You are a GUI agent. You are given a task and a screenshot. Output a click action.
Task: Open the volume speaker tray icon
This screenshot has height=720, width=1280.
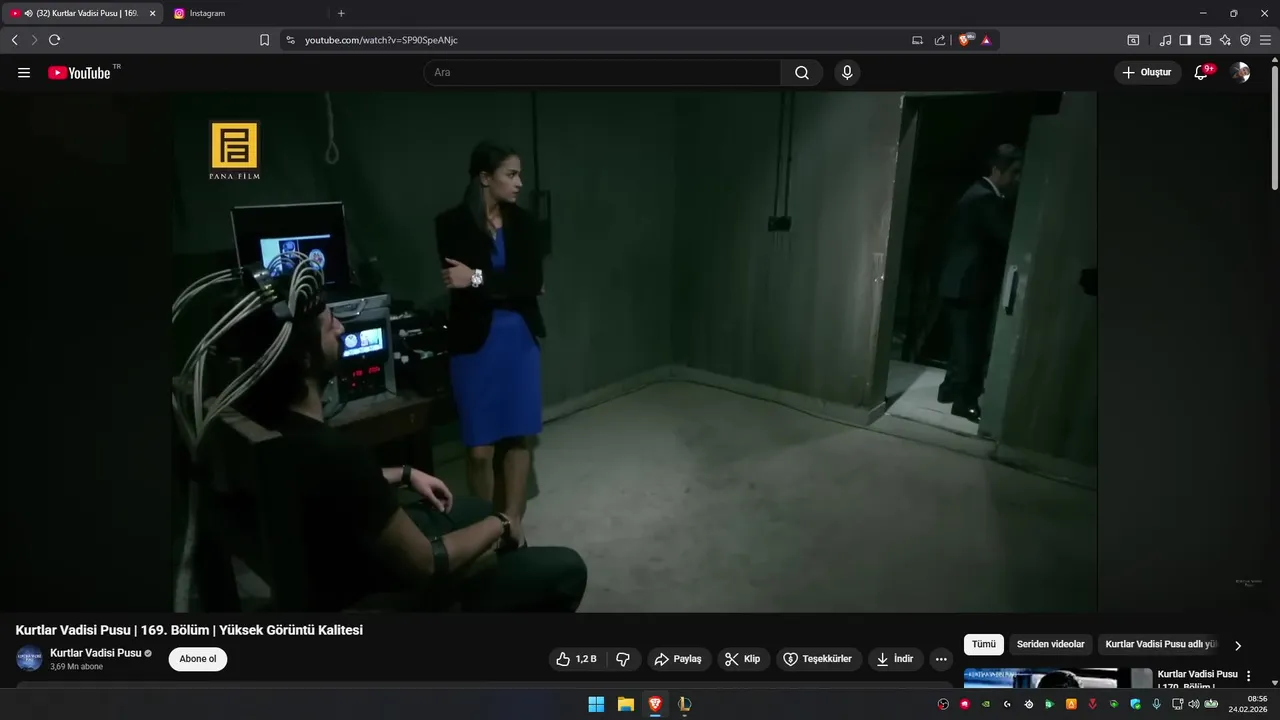pos(1193,704)
